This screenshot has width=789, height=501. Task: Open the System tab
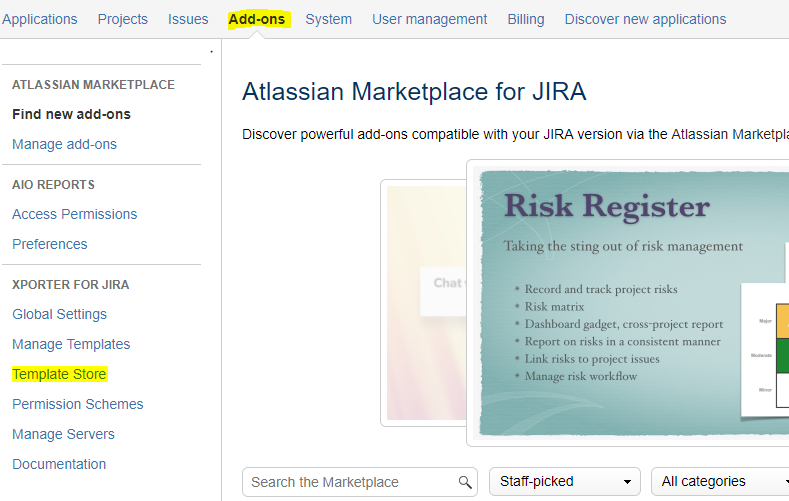tap(329, 19)
